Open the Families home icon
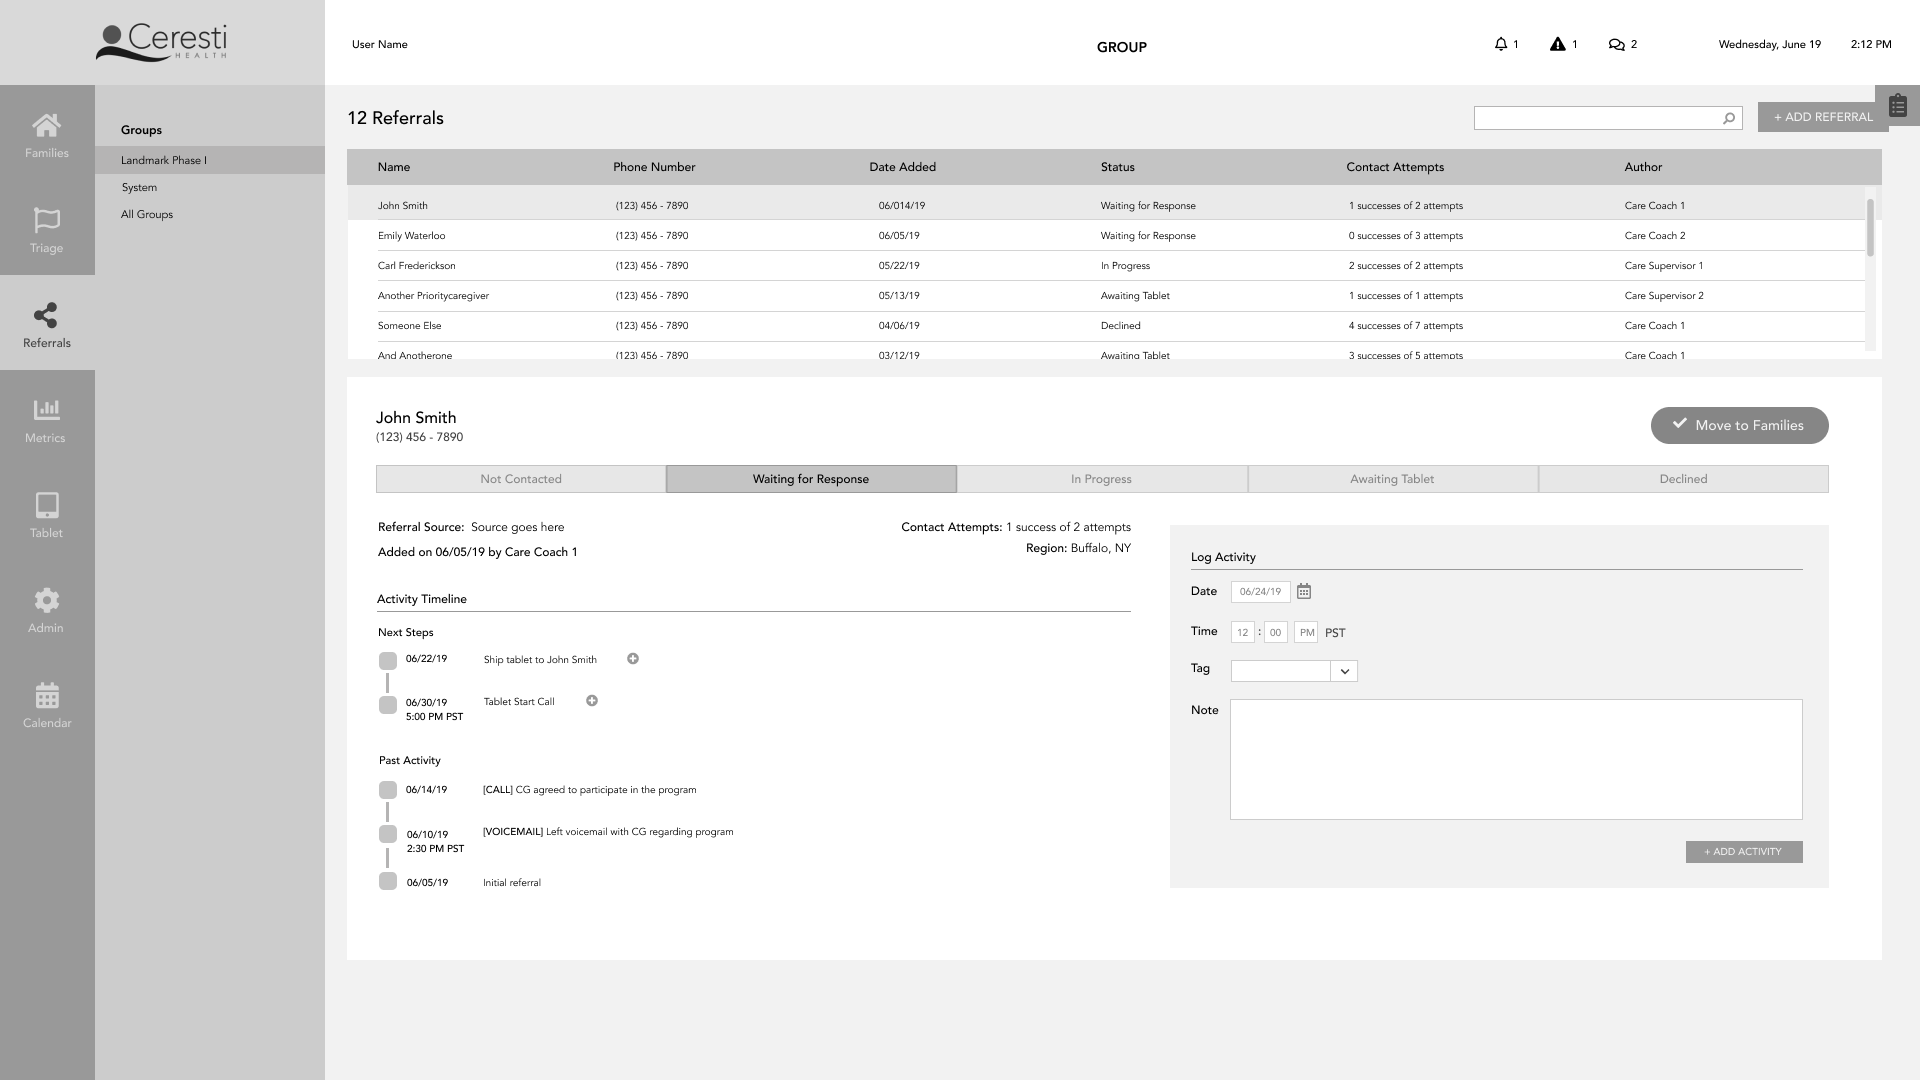The image size is (1920, 1080). click(47, 126)
